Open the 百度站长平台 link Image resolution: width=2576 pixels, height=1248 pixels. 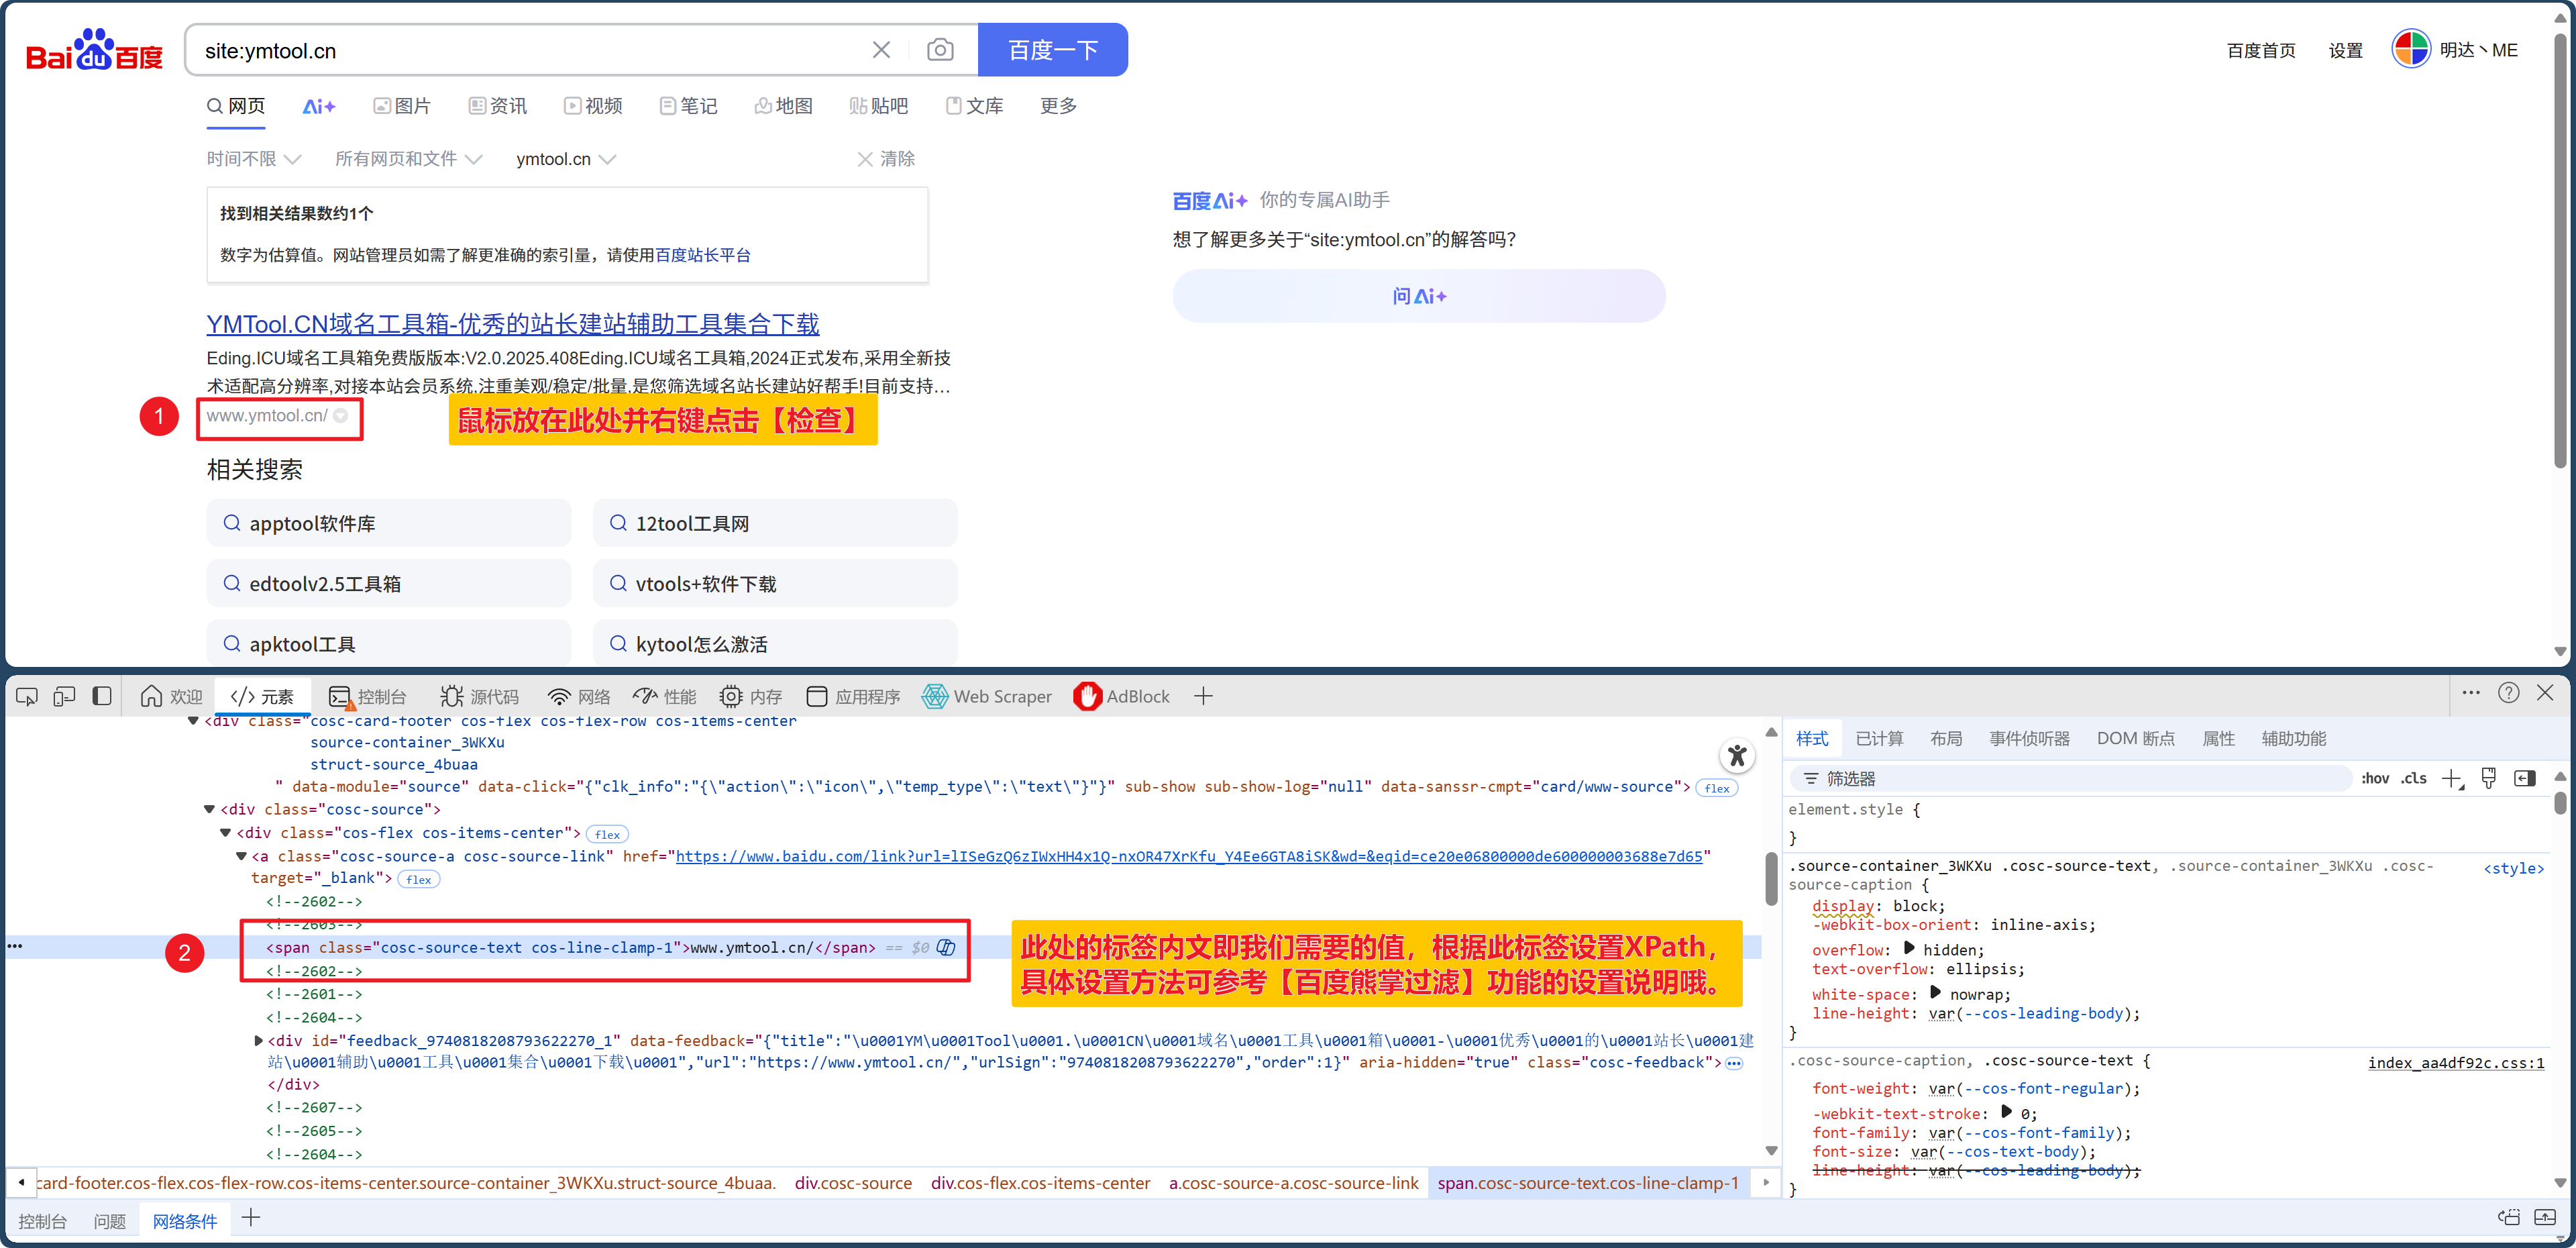point(703,255)
